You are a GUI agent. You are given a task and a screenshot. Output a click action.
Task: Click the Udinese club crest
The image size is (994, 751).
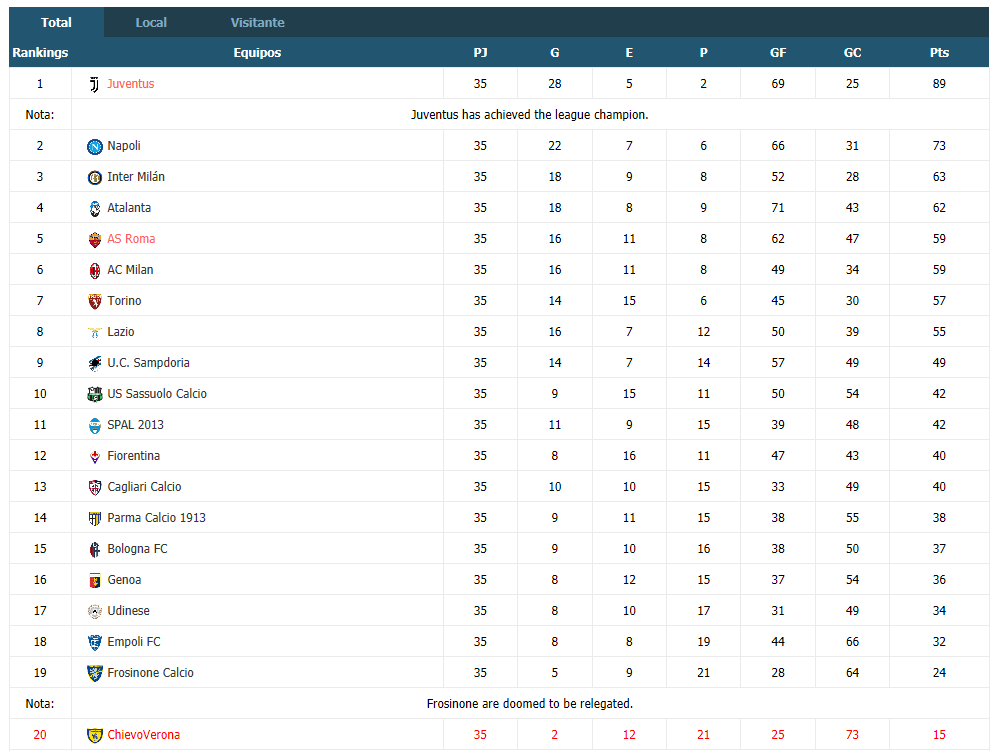click(x=94, y=612)
